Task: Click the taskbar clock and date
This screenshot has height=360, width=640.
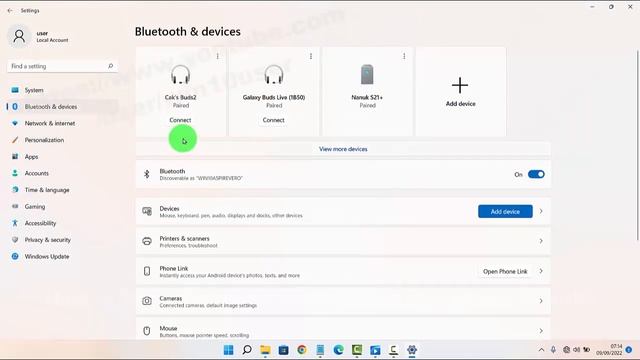Action: (609, 350)
